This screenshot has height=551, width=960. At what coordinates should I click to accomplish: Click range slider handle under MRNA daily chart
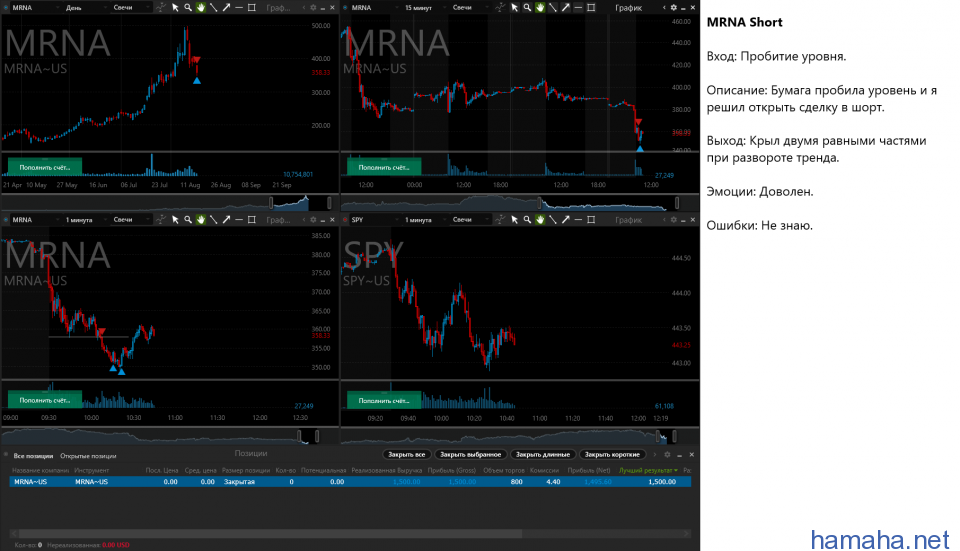pos(271,202)
